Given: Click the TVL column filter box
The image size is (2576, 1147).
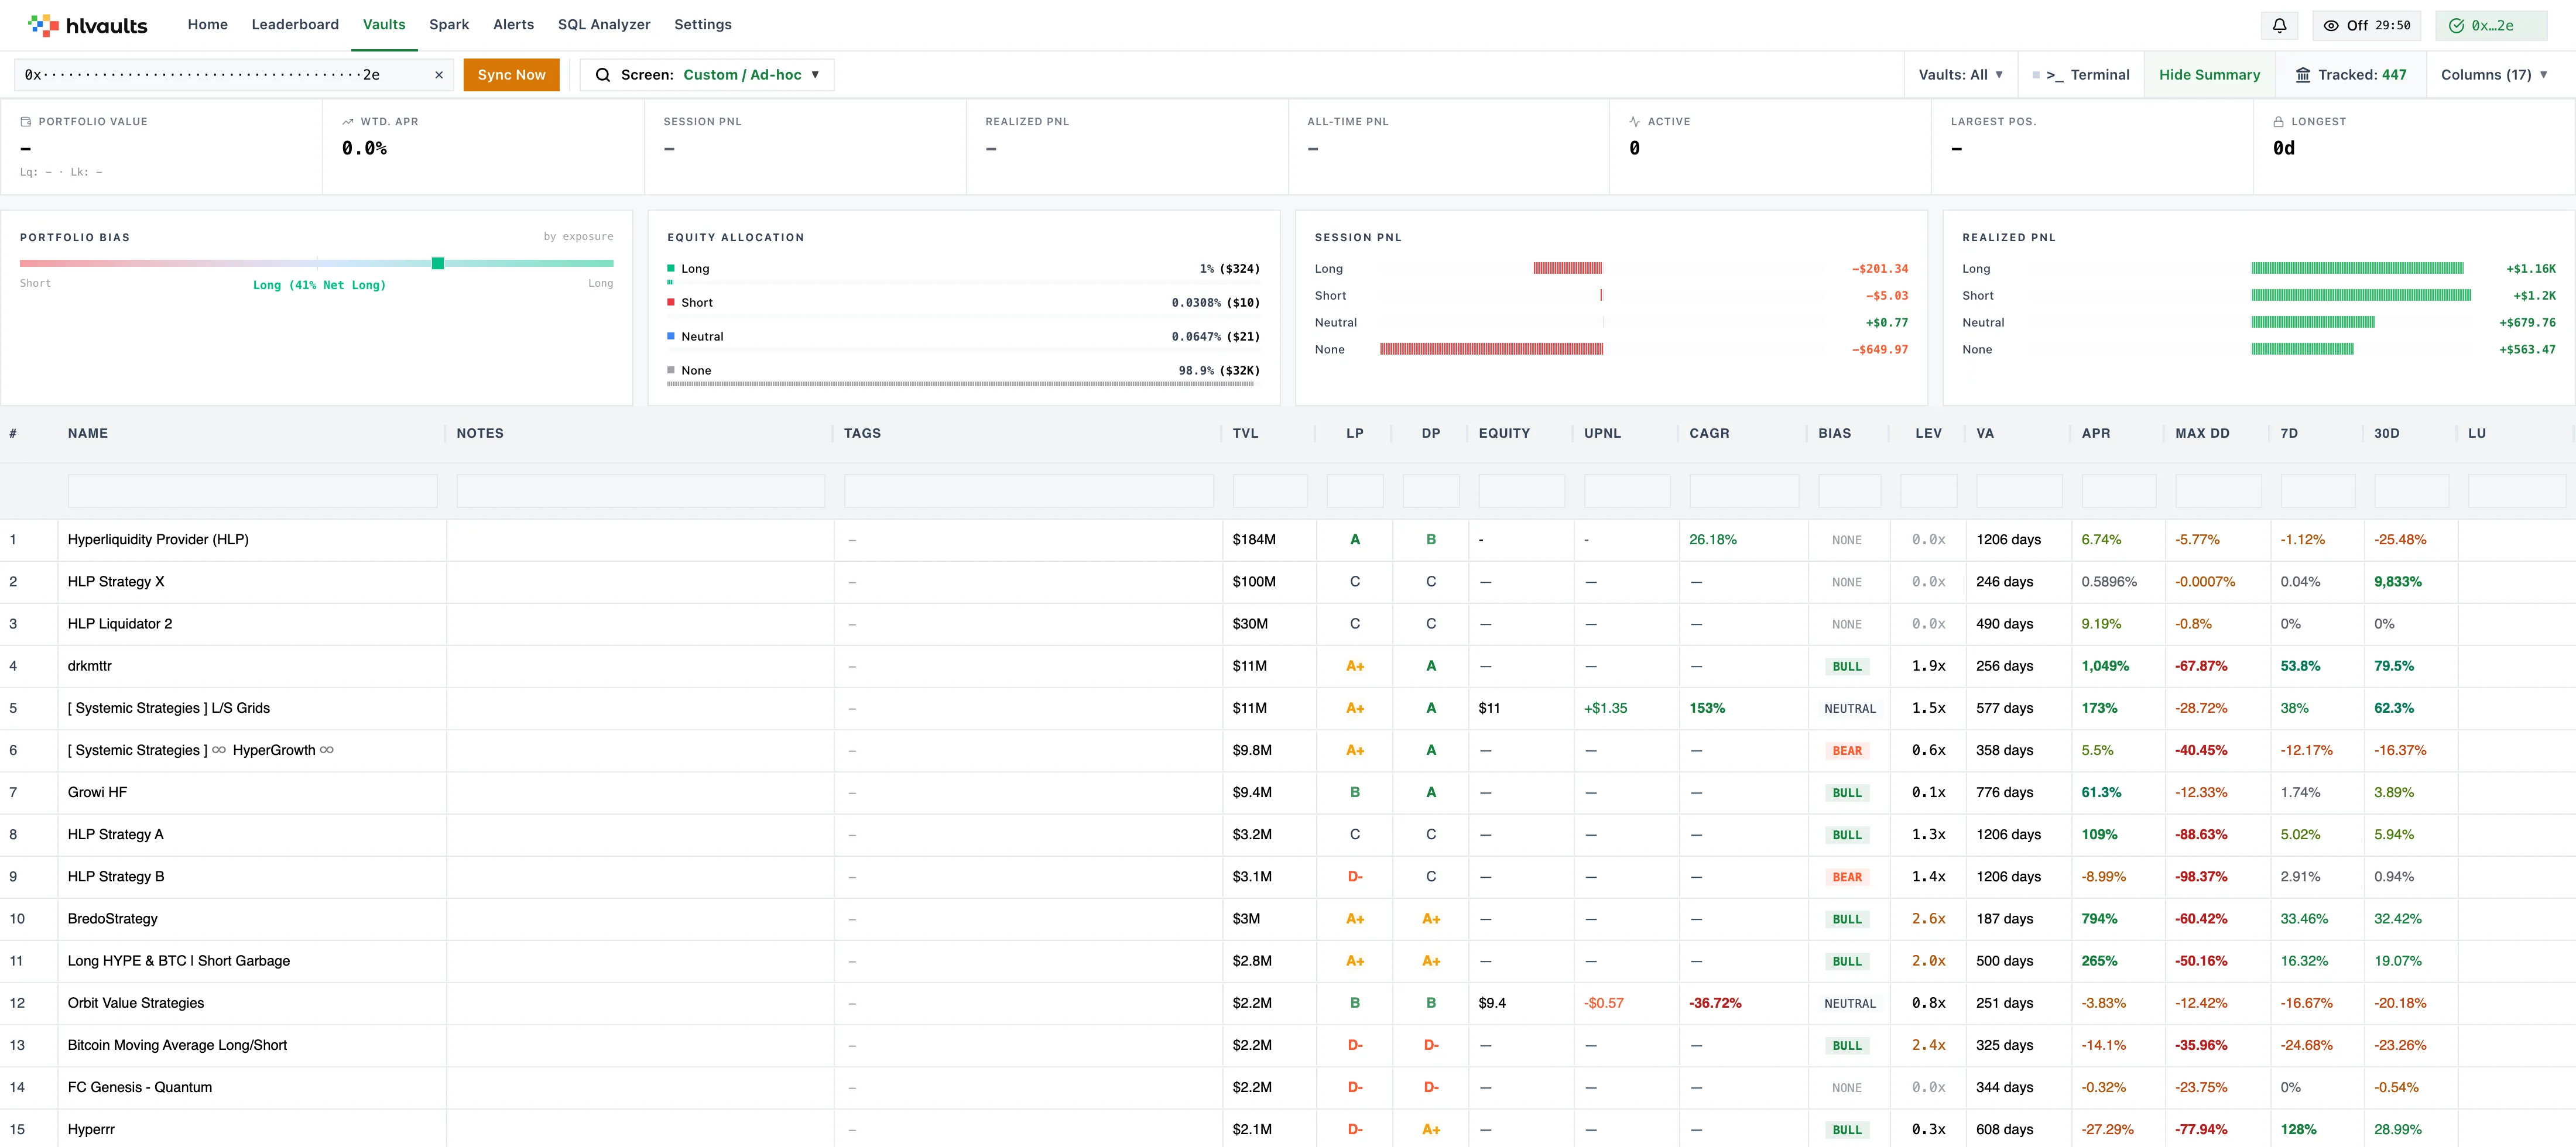Looking at the screenshot, I should click(1270, 491).
